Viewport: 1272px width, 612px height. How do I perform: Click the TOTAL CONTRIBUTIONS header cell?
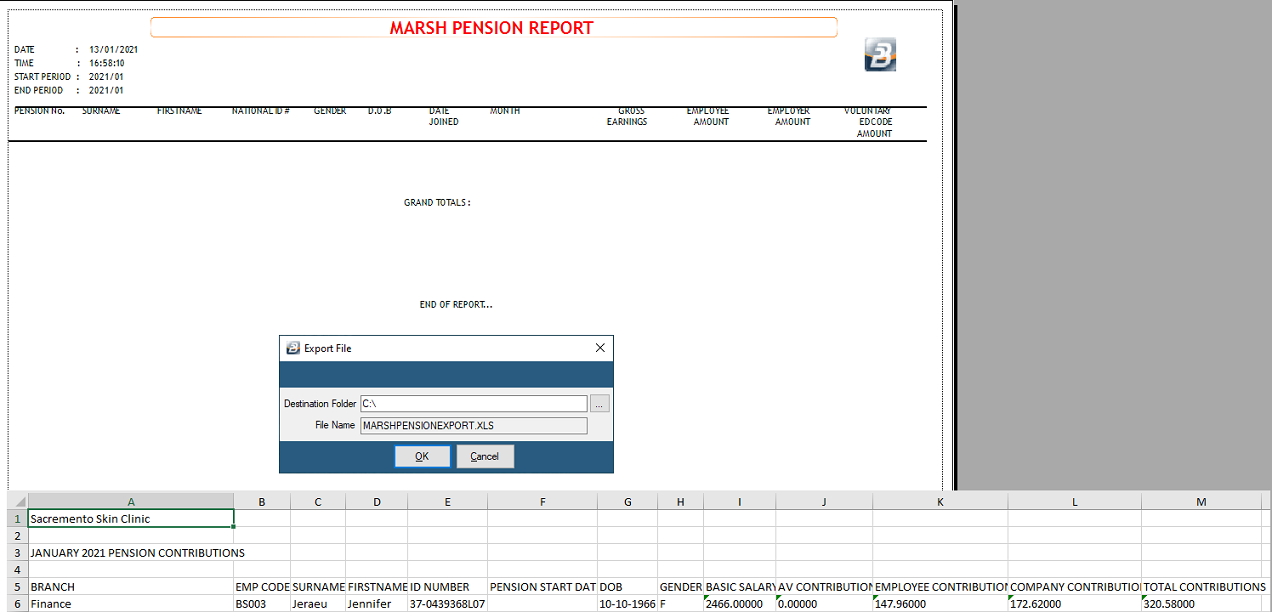click(x=1201, y=587)
